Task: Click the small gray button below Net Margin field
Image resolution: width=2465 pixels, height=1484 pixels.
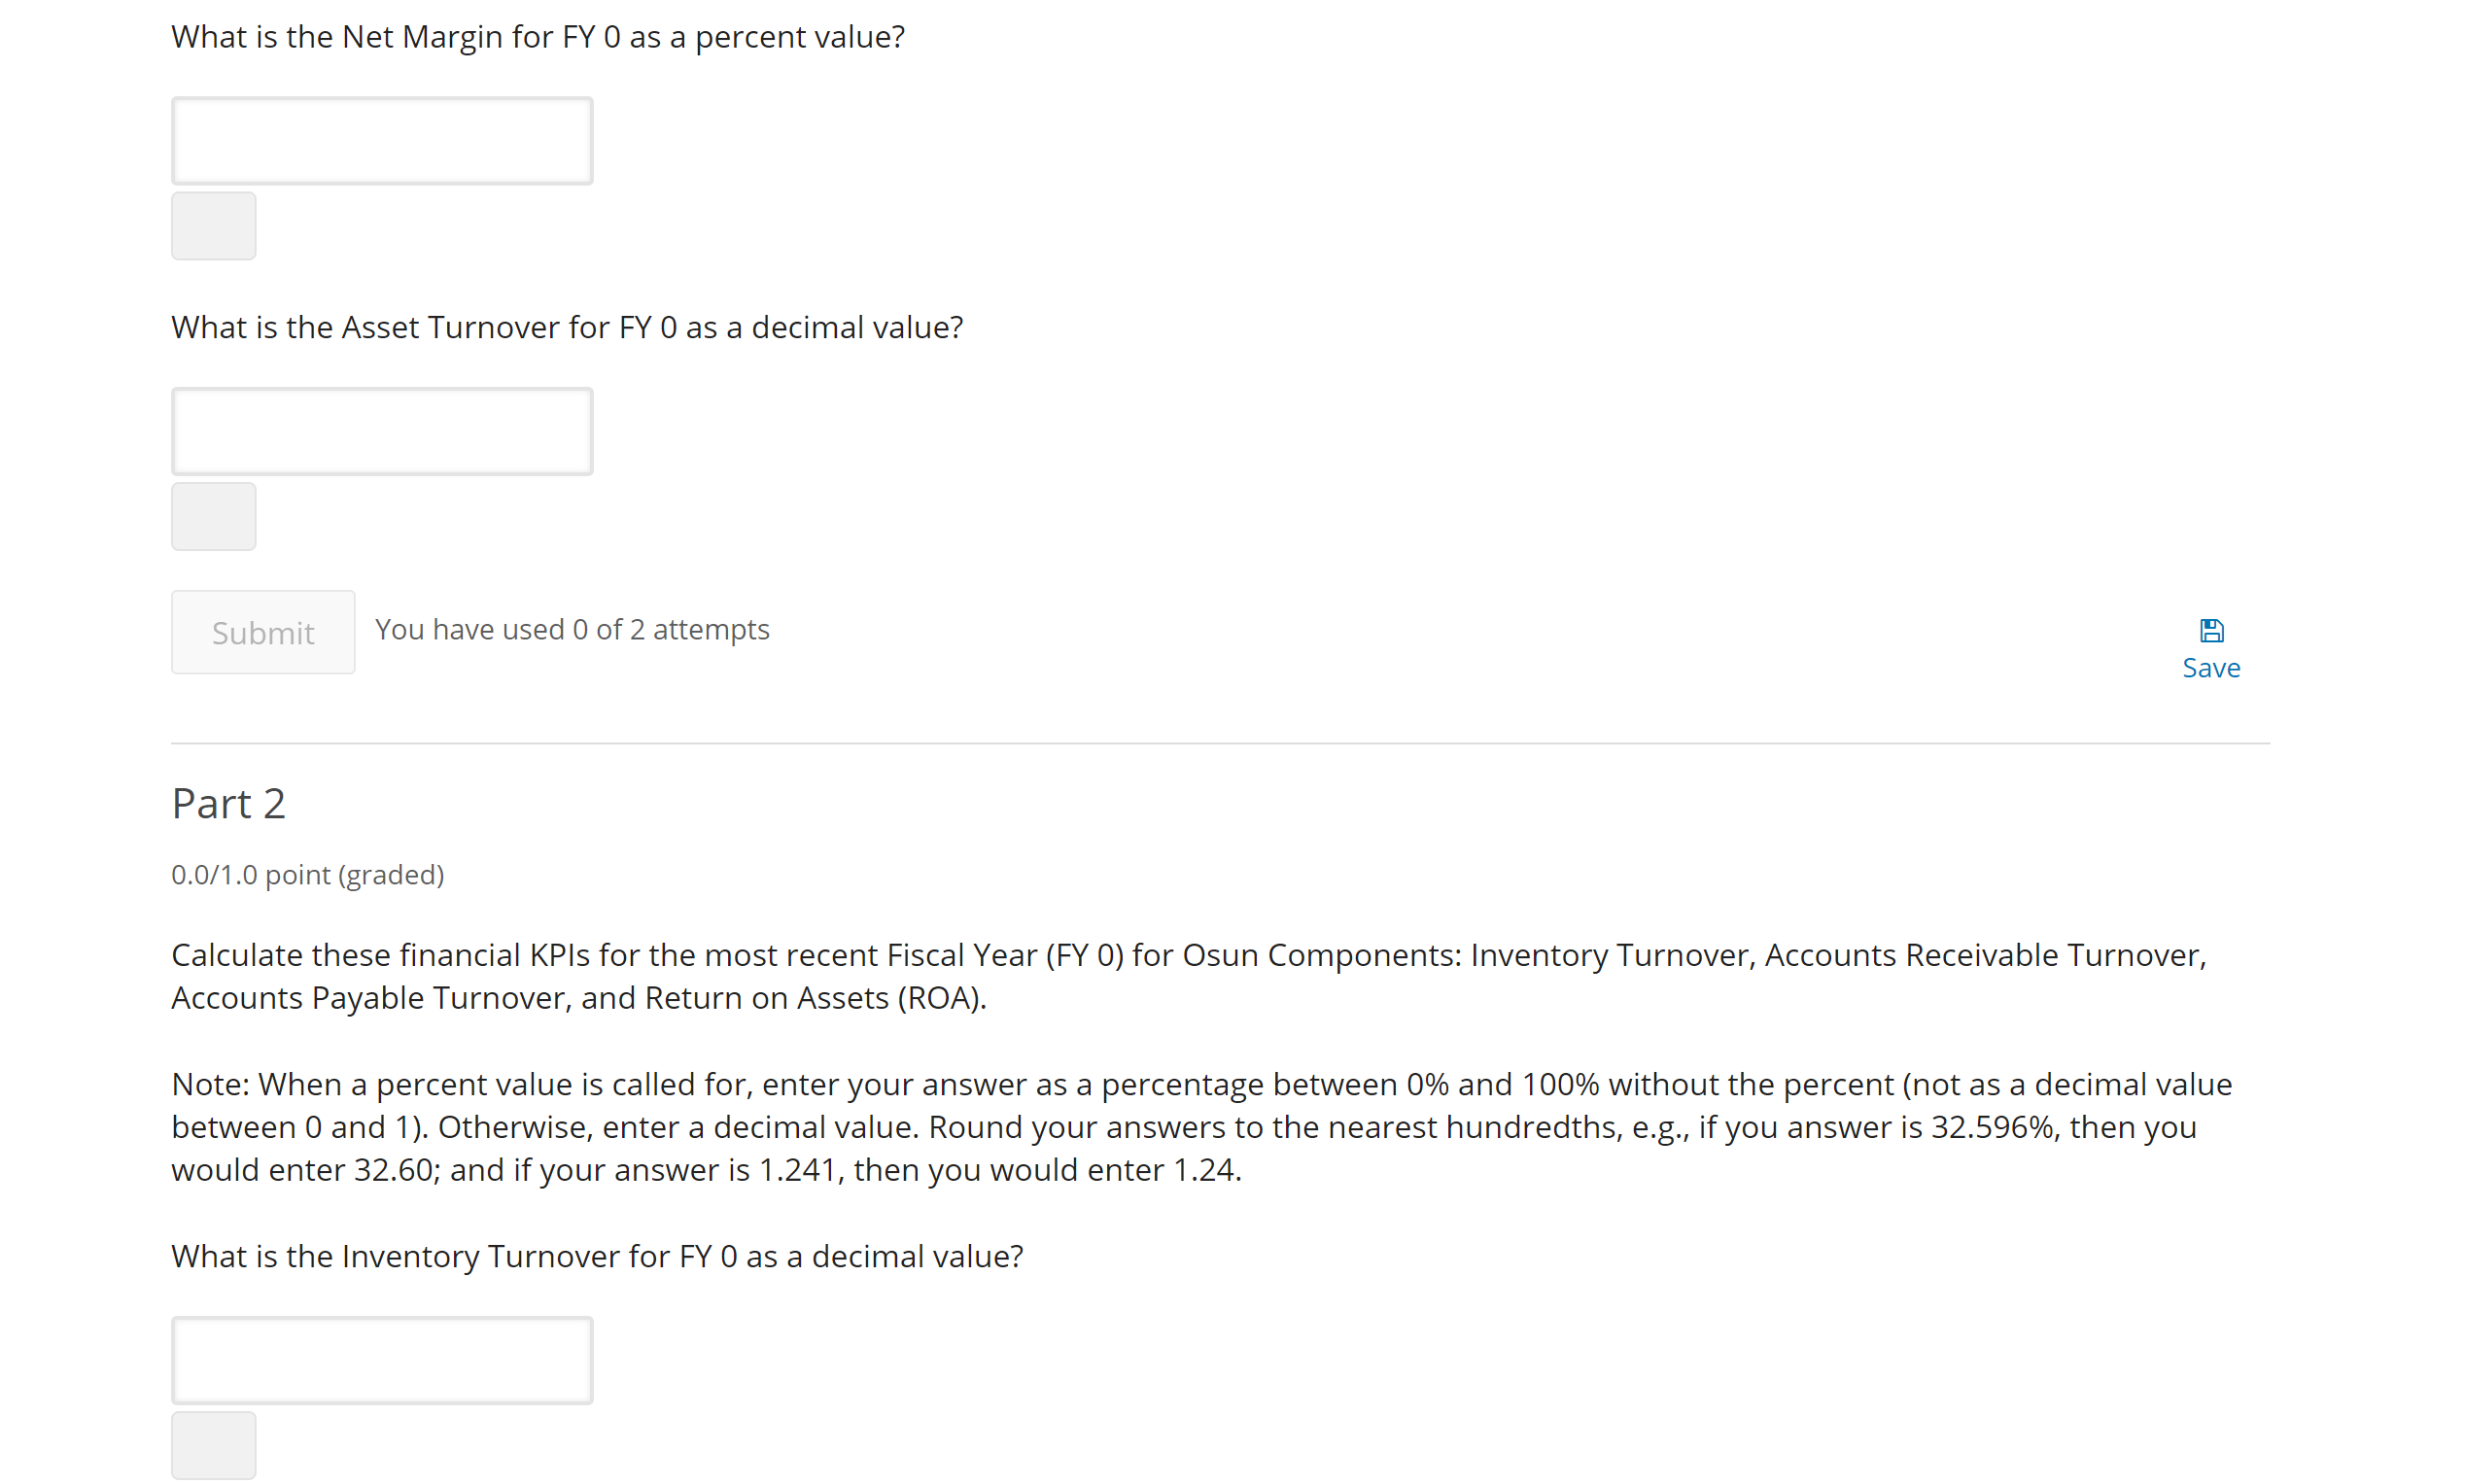Action: point(213,225)
